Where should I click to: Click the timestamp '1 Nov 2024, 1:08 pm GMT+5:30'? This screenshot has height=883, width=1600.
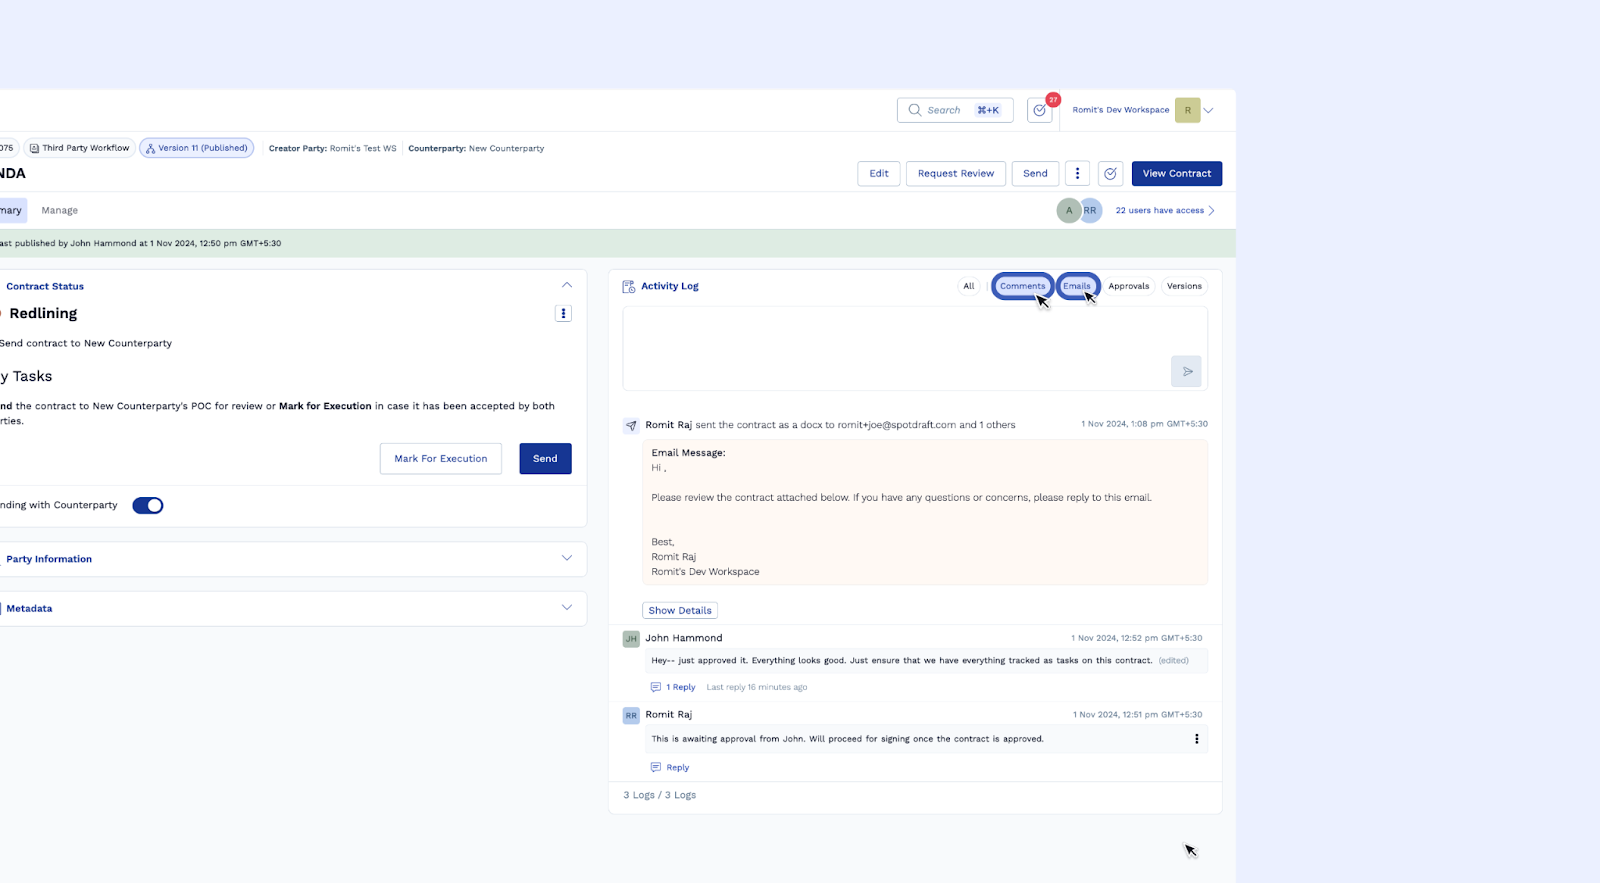pos(1144,424)
